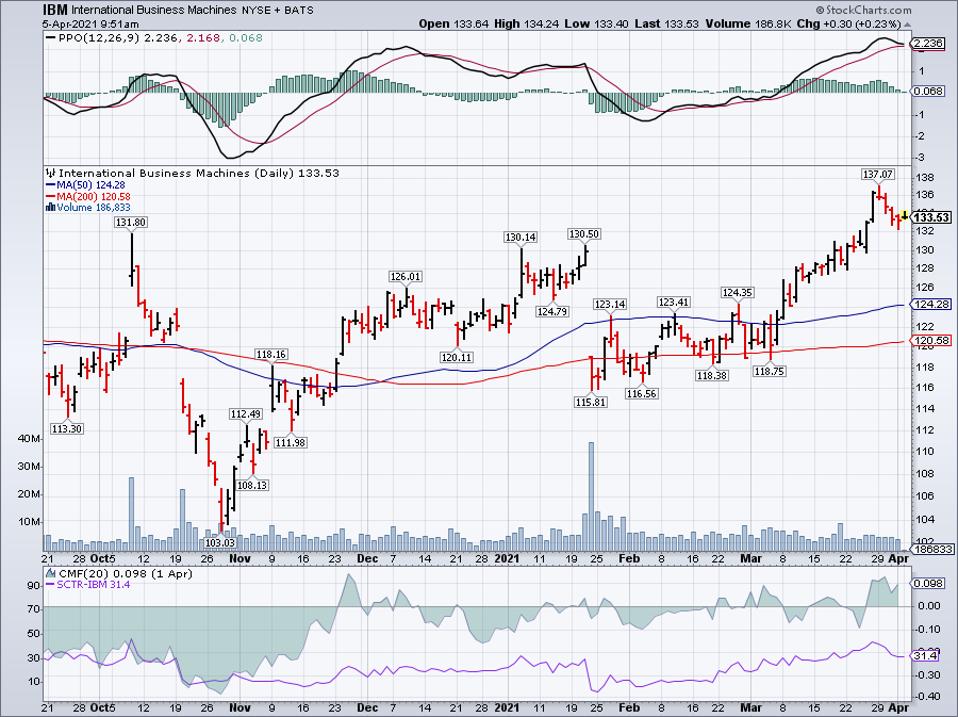Click the 137.07 peak price label
The height and width of the screenshot is (717, 958).
click(878, 174)
